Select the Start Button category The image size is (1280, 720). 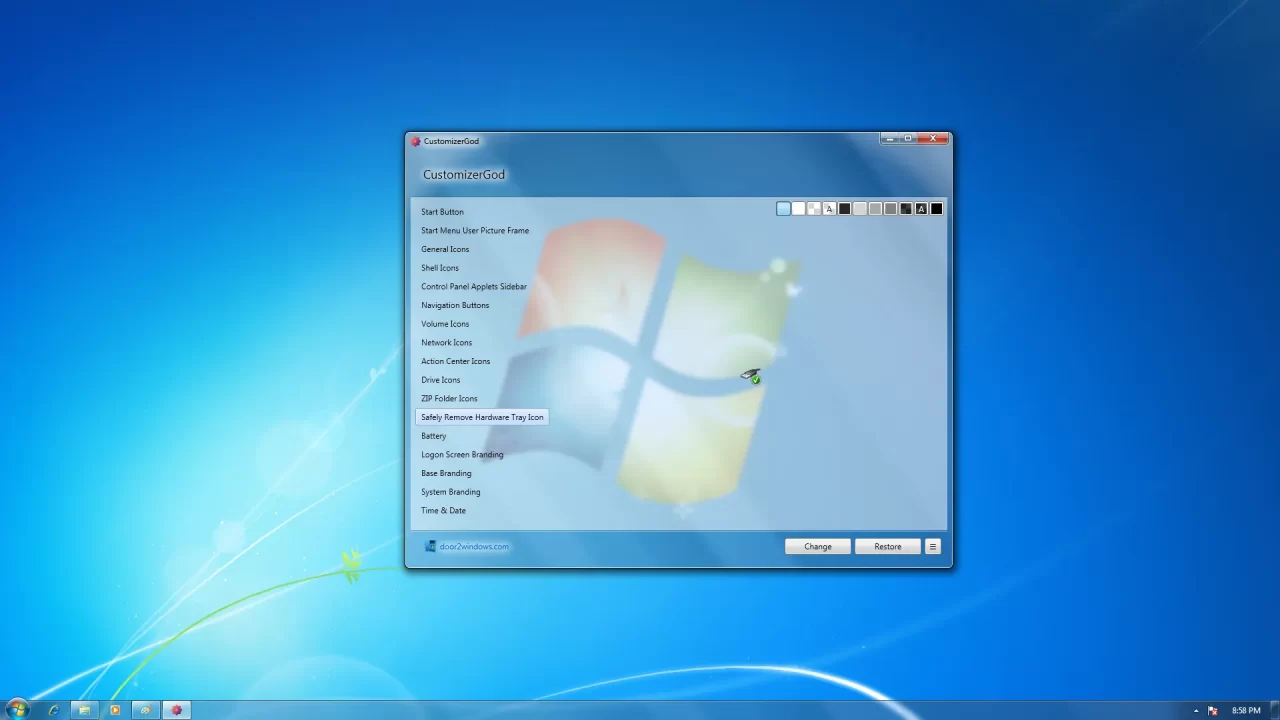click(x=442, y=211)
